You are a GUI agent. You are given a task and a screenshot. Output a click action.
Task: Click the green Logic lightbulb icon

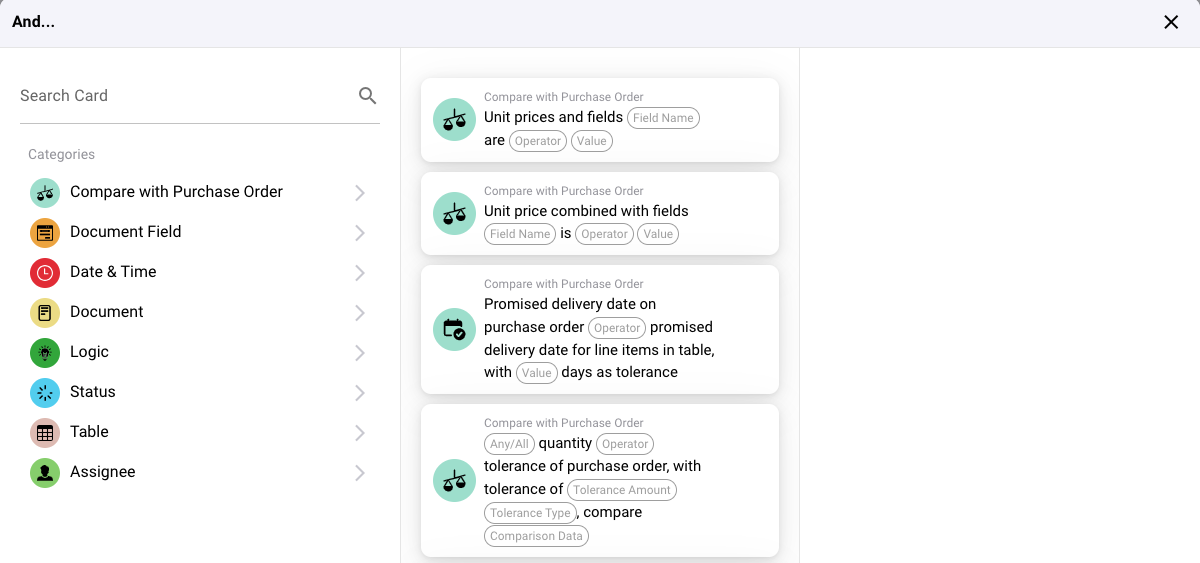click(45, 353)
